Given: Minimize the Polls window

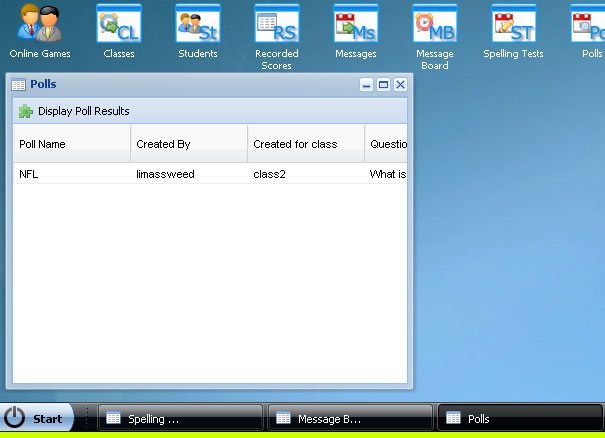Looking at the screenshot, I should [367, 85].
